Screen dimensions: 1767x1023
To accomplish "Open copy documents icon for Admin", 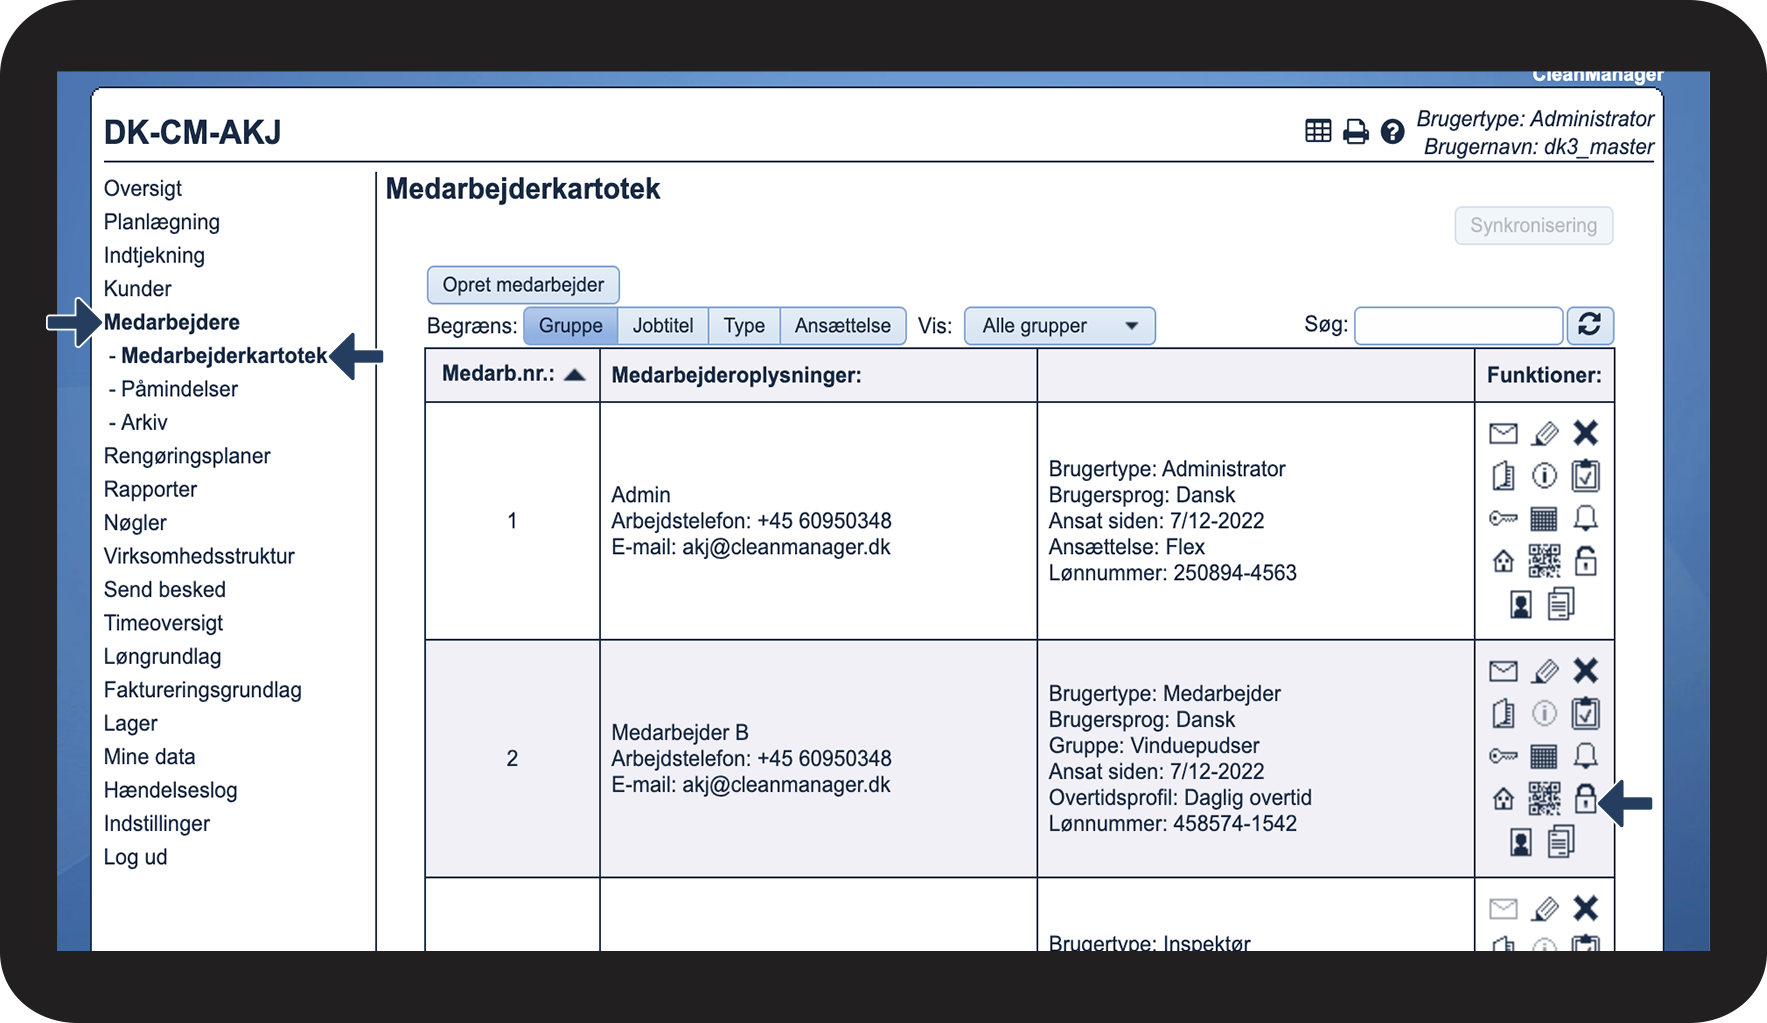I will [x=1561, y=604].
